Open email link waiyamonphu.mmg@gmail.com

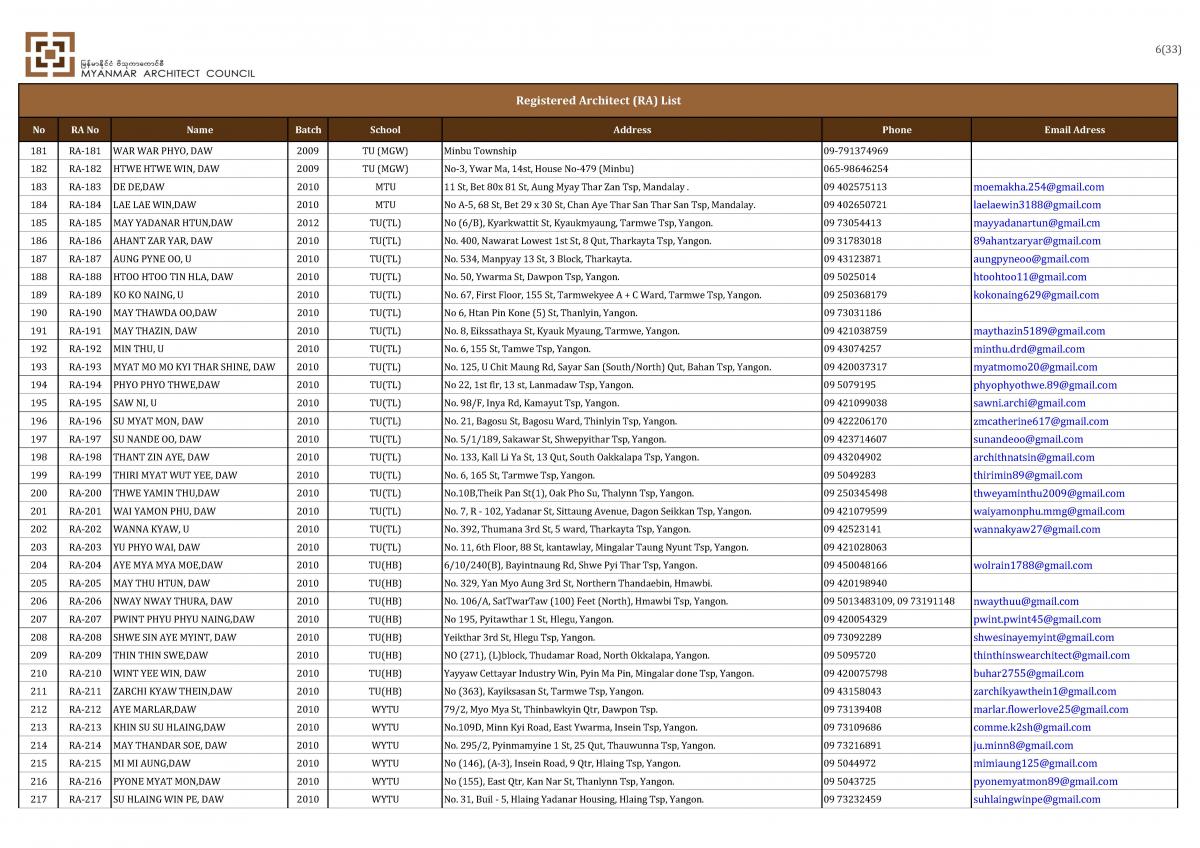(1048, 511)
